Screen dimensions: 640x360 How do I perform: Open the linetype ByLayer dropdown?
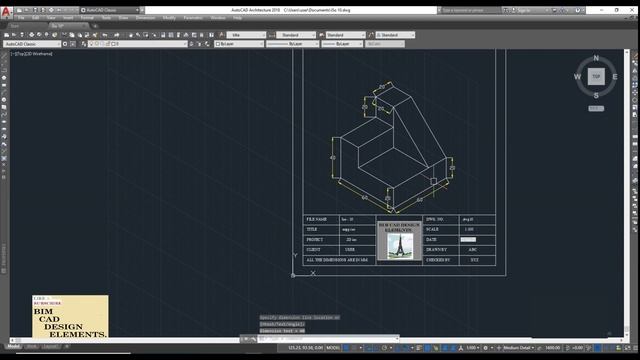coord(292,44)
